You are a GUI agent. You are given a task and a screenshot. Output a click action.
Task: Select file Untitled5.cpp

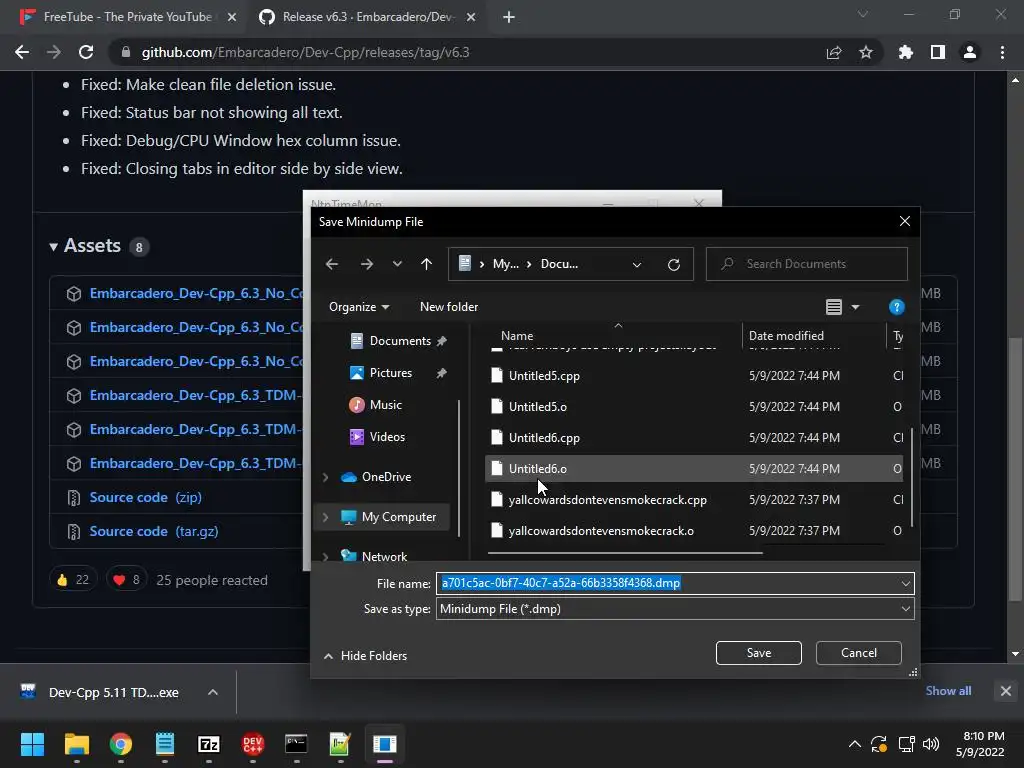(x=694, y=376)
